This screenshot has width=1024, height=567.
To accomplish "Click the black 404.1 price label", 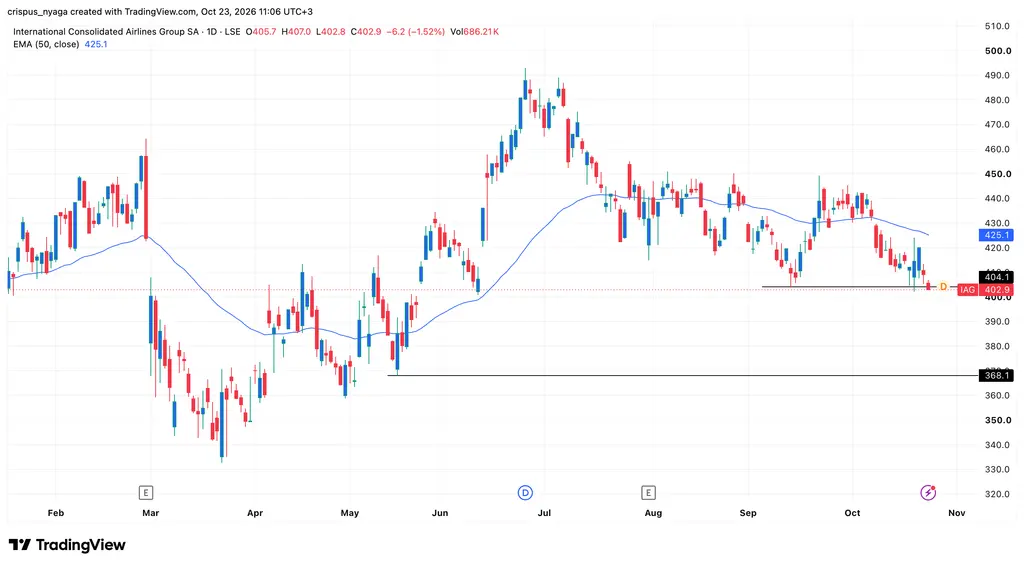I will [997, 277].
